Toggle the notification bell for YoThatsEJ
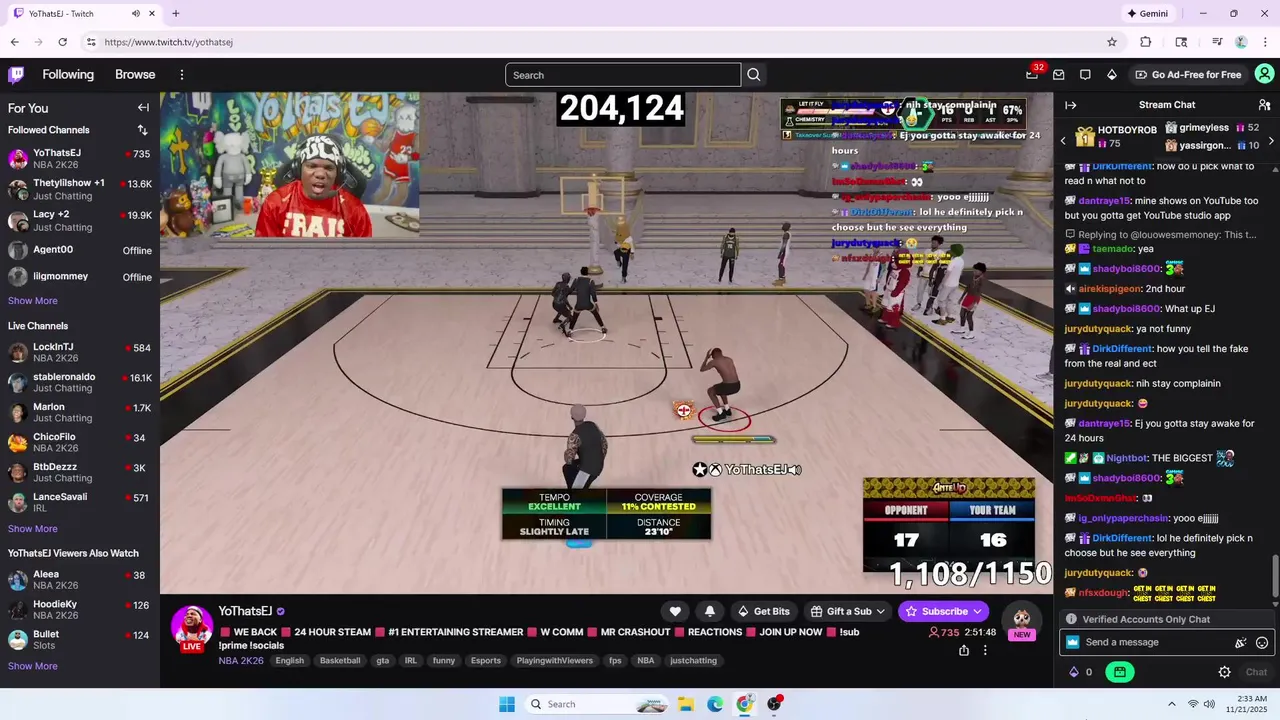Screen dimensions: 1280x720 pos(710,611)
